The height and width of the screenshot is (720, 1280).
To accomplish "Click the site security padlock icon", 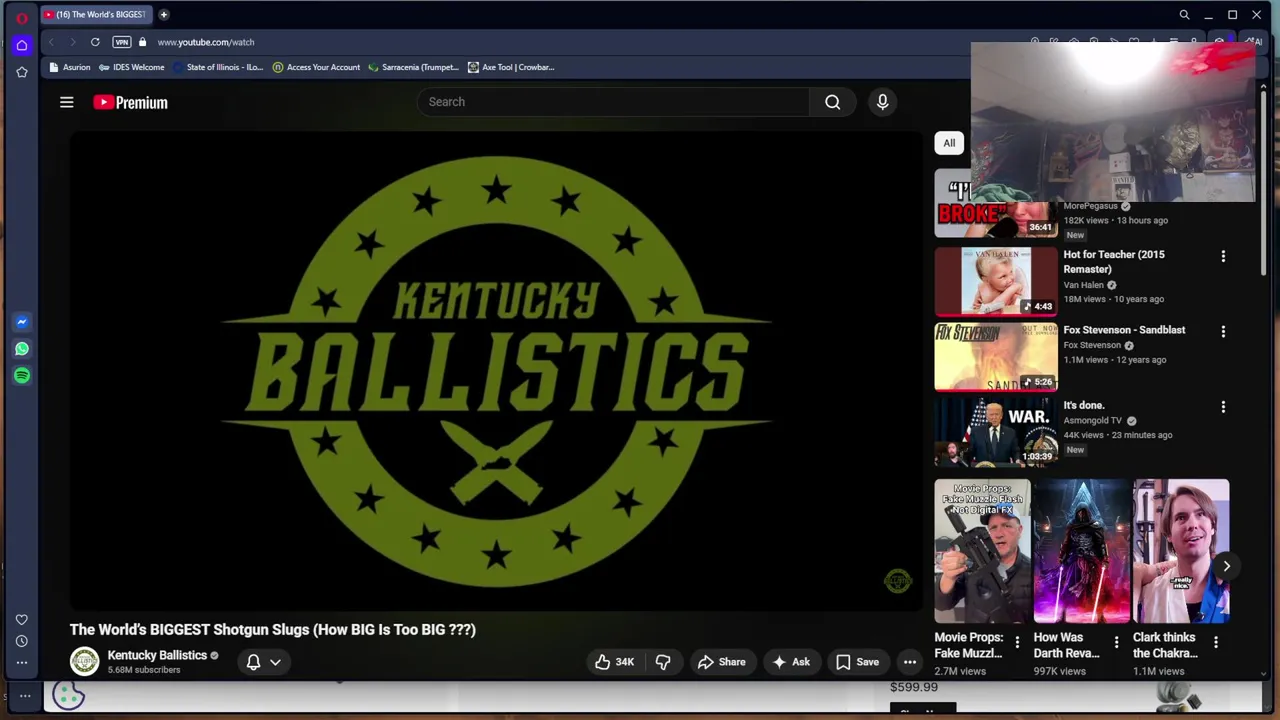I will coord(142,42).
